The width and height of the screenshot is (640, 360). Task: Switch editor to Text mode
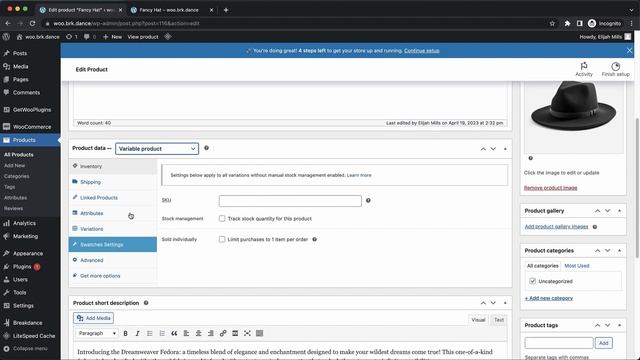point(499,320)
